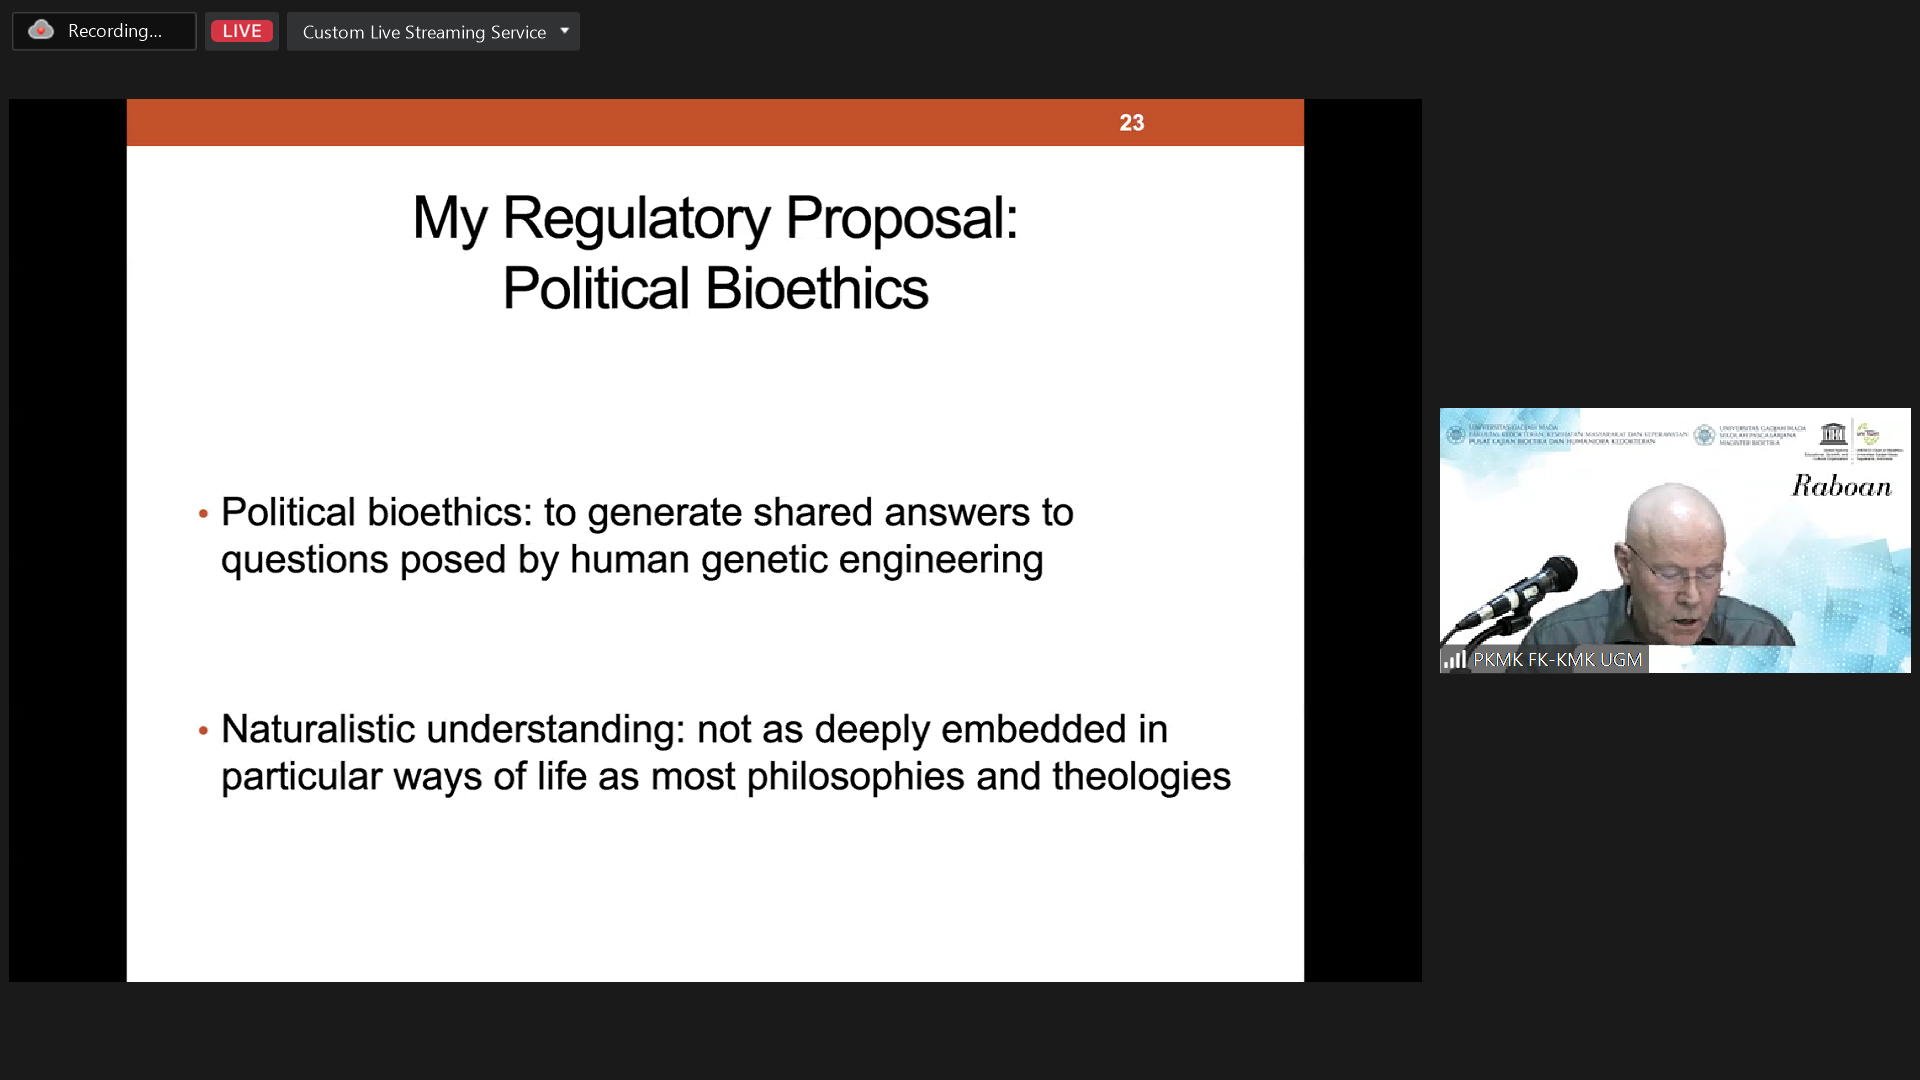
Task: Click the network signal strength icon on video
Action: click(x=1455, y=660)
